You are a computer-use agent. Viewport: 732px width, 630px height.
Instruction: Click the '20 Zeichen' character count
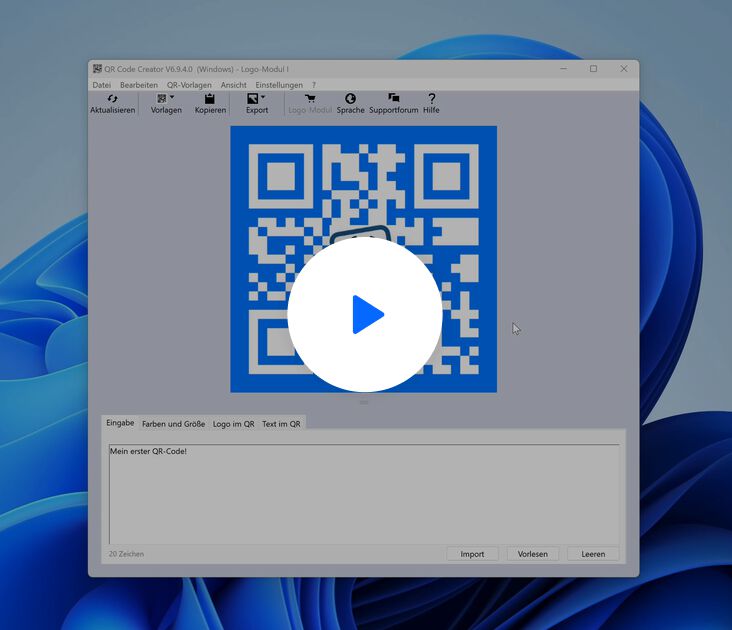(x=126, y=554)
